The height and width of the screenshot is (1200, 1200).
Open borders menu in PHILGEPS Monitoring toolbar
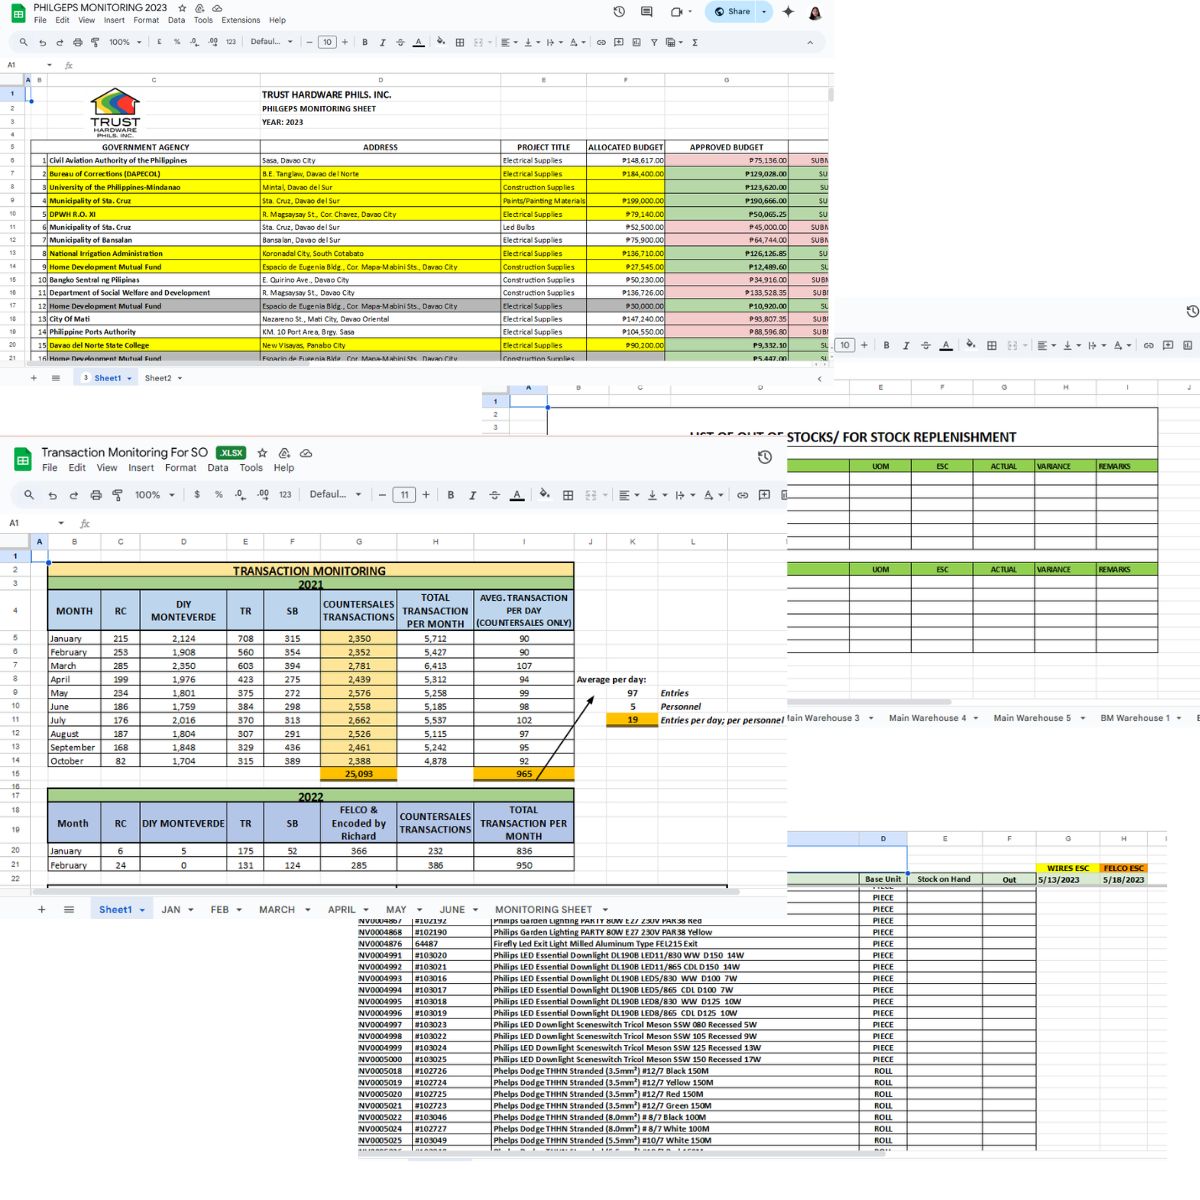coord(460,42)
